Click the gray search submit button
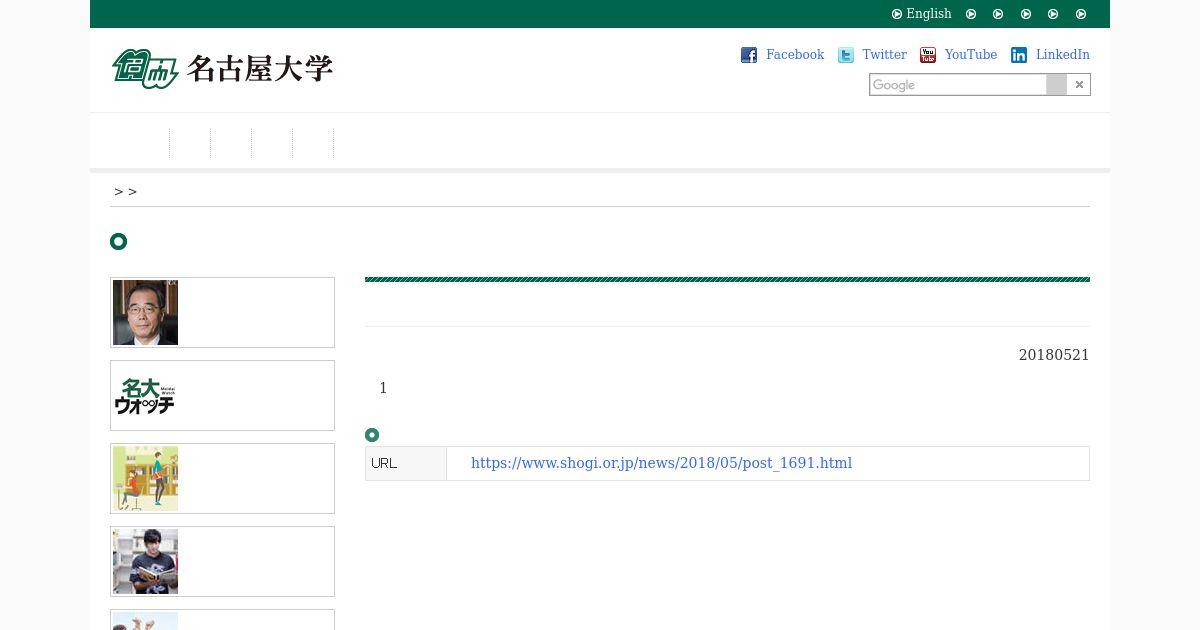This screenshot has height=630, width=1200. [1057, 85]
